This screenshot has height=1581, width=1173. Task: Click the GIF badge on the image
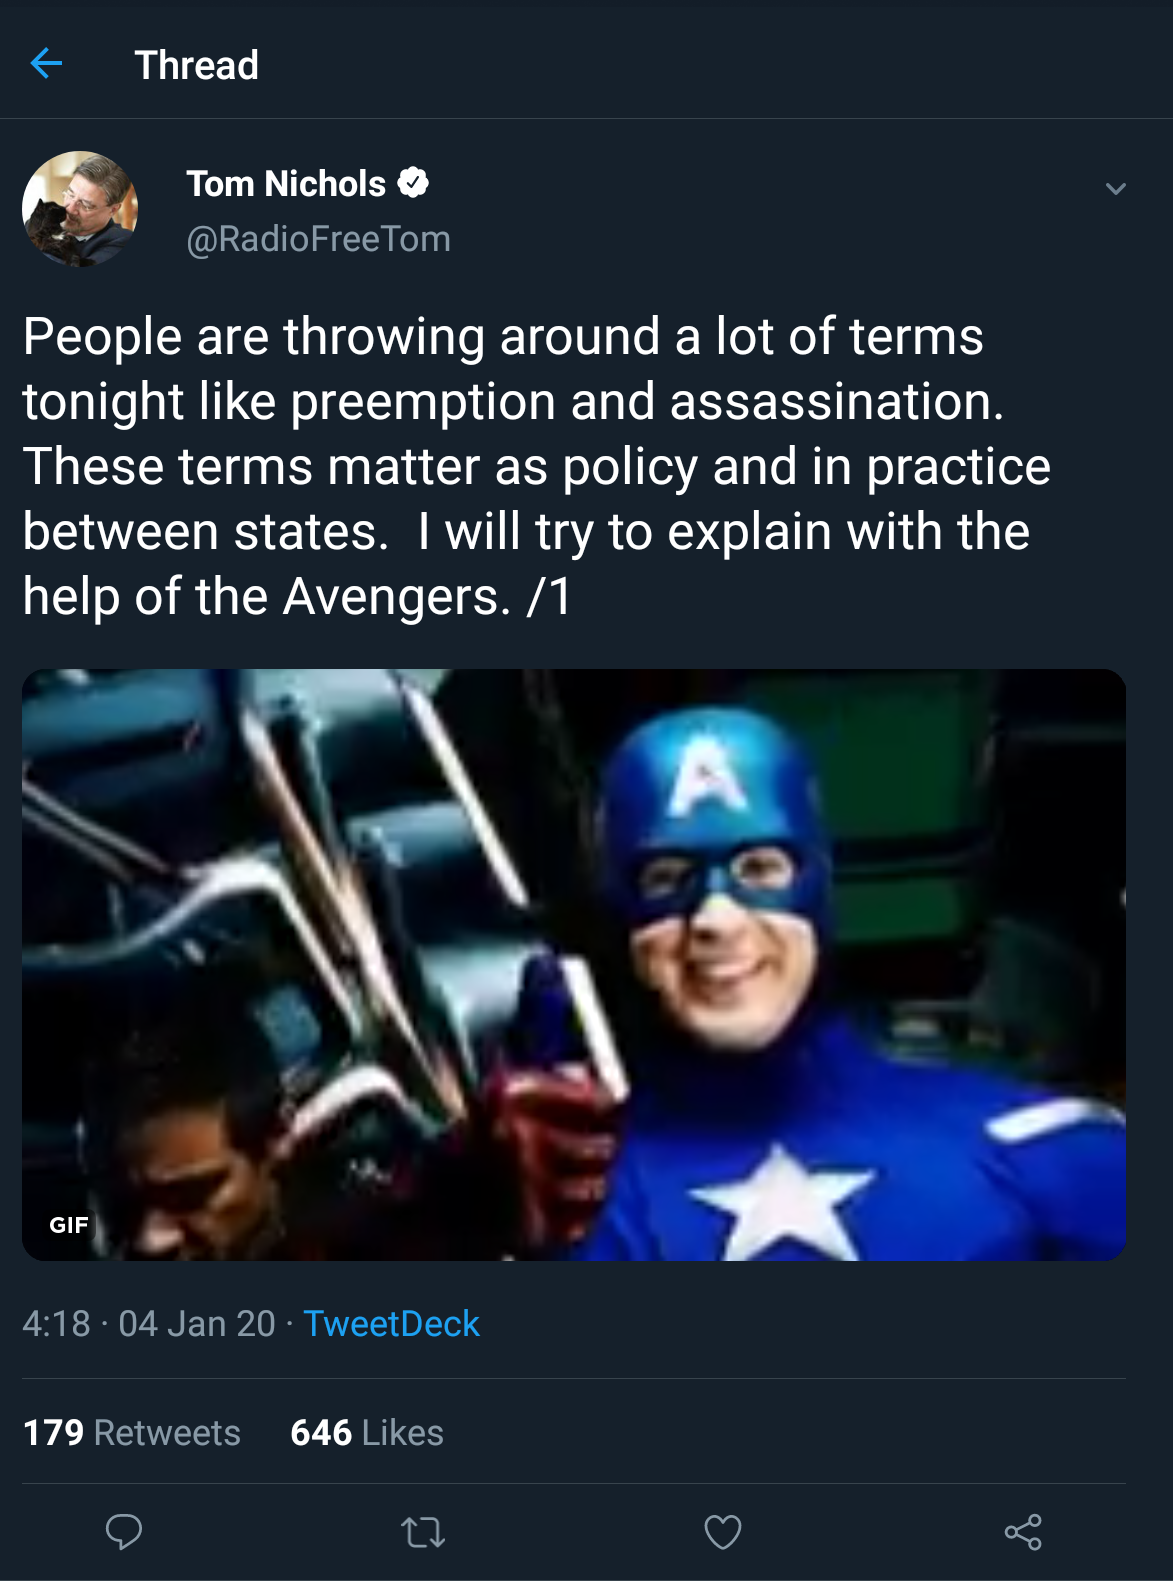click(69, 1225)
